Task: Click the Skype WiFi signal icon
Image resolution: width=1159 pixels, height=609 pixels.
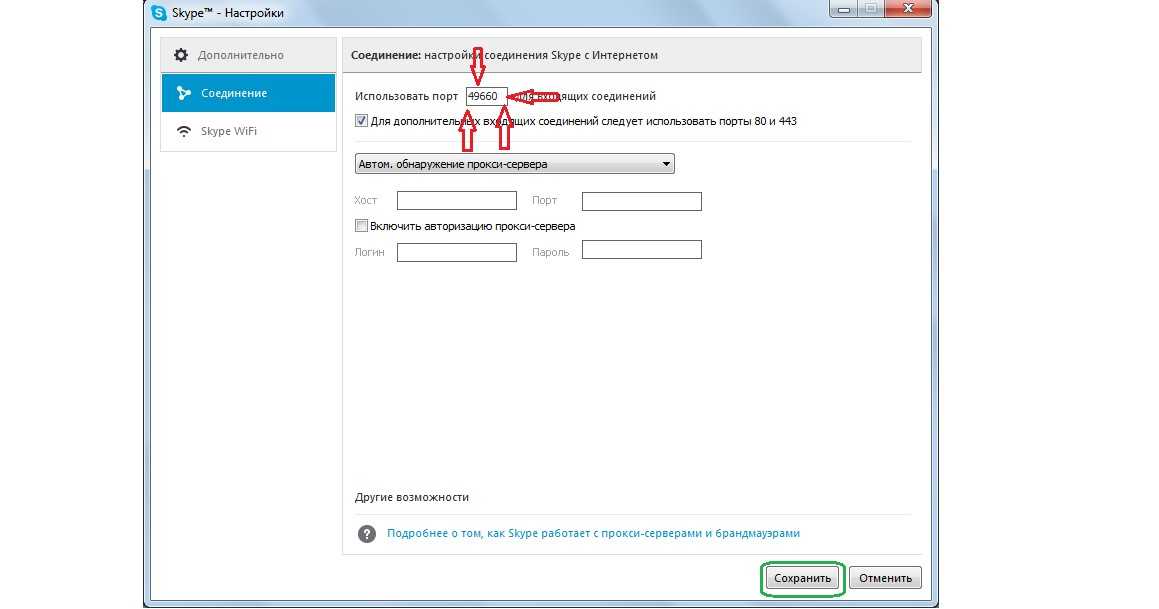Action: pyautogui.click(x=183, y=131)
